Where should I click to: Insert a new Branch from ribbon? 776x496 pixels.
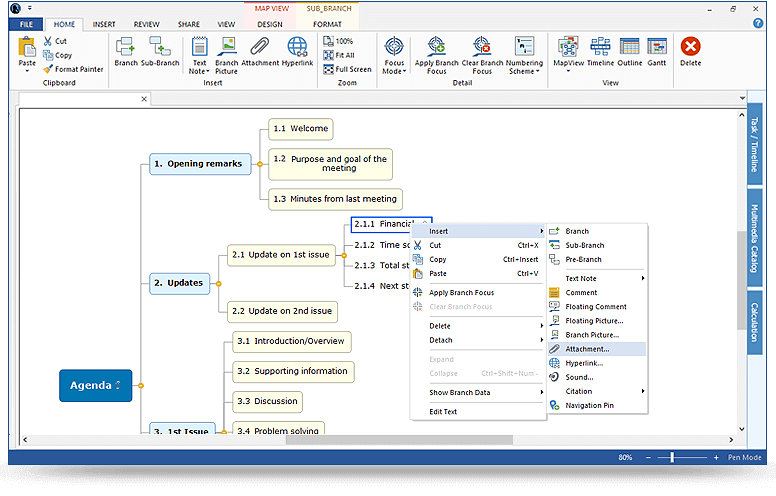coord(126,51)
